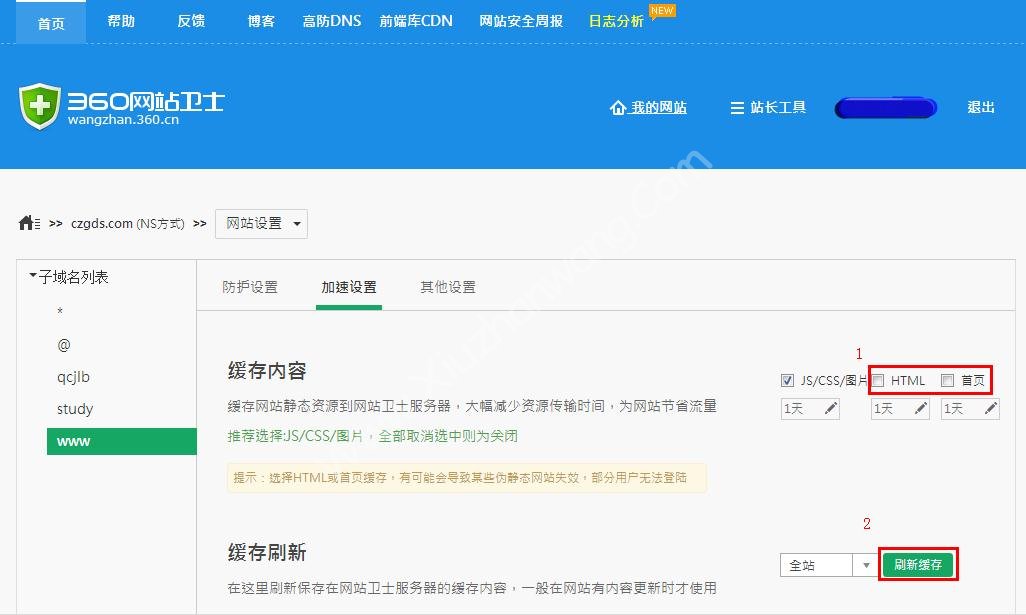Select the study subdomain in sidebar

click(75, 409)
